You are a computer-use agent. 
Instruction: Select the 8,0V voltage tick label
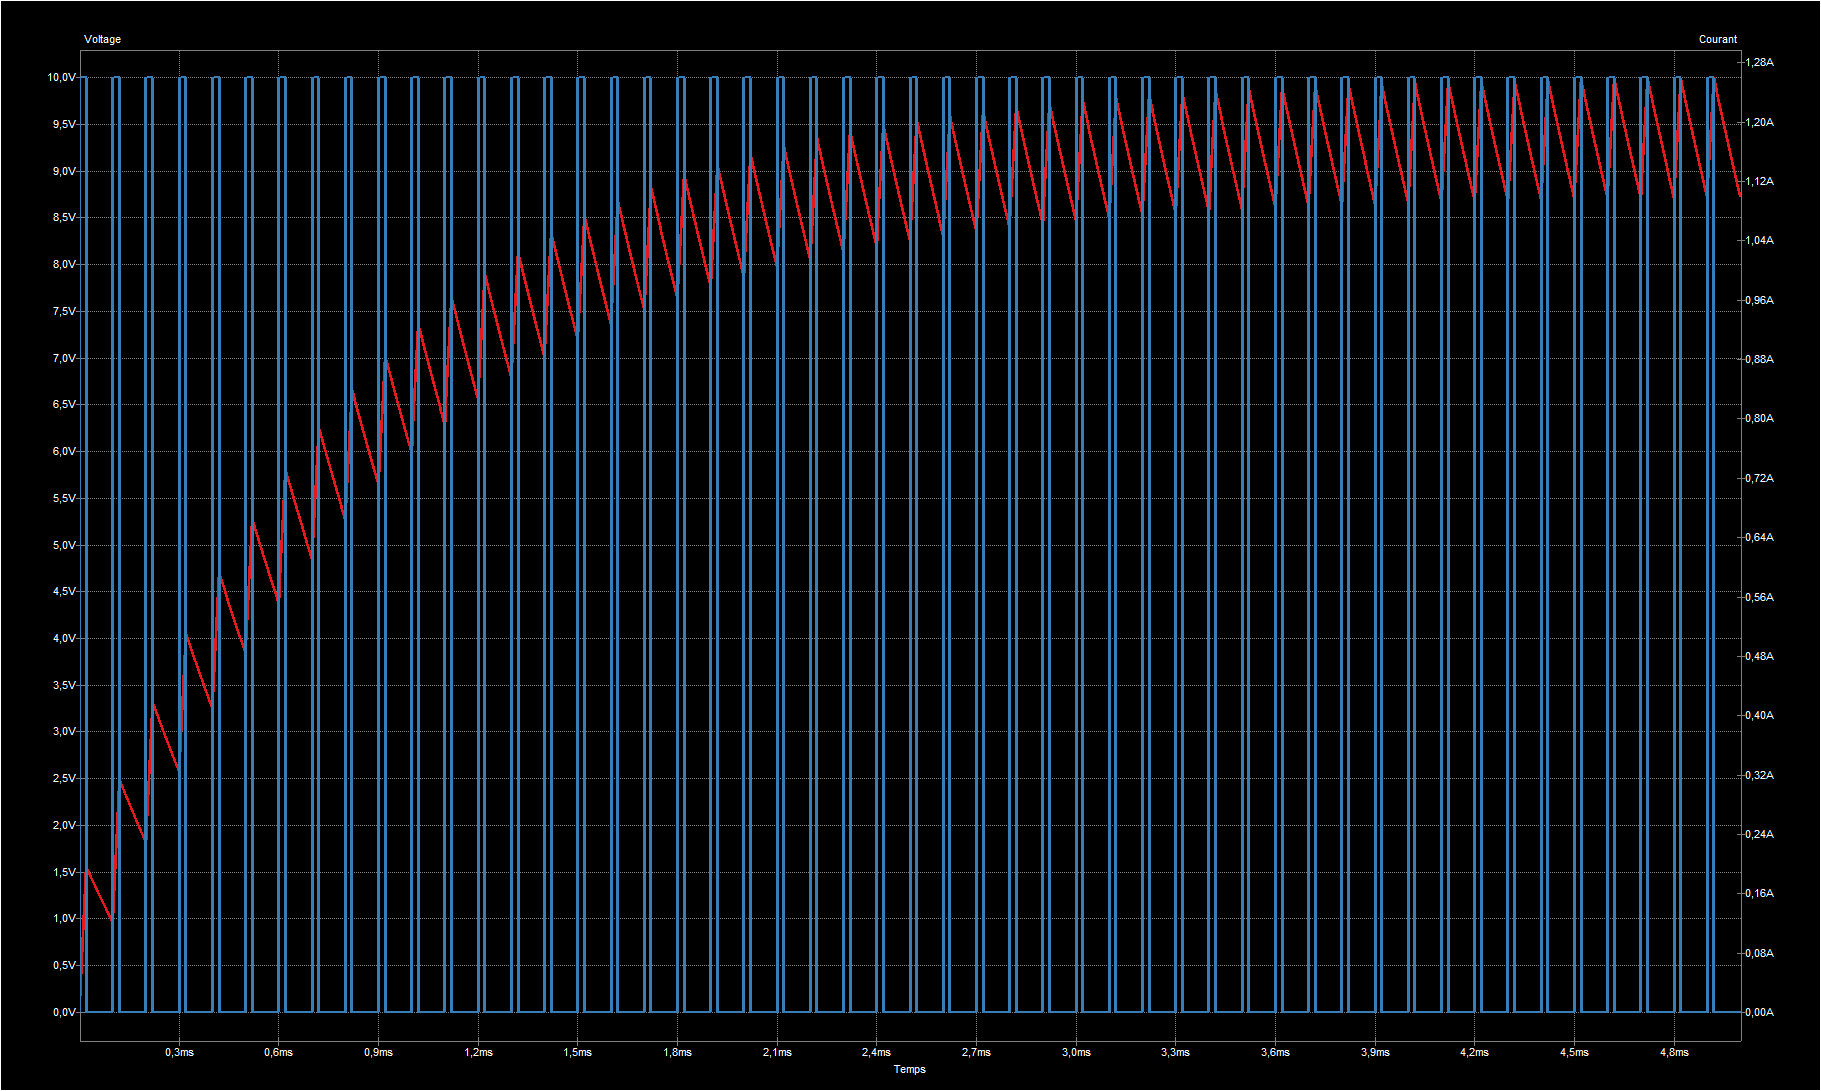64,264
